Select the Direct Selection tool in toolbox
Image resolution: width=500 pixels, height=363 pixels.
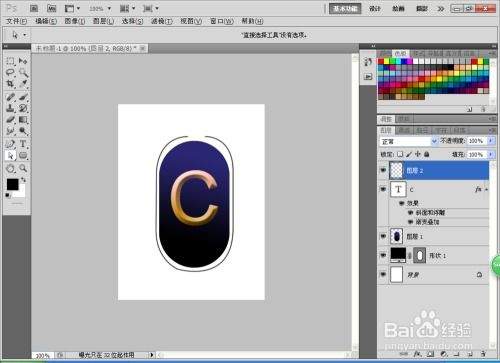[x=10, y=155]
